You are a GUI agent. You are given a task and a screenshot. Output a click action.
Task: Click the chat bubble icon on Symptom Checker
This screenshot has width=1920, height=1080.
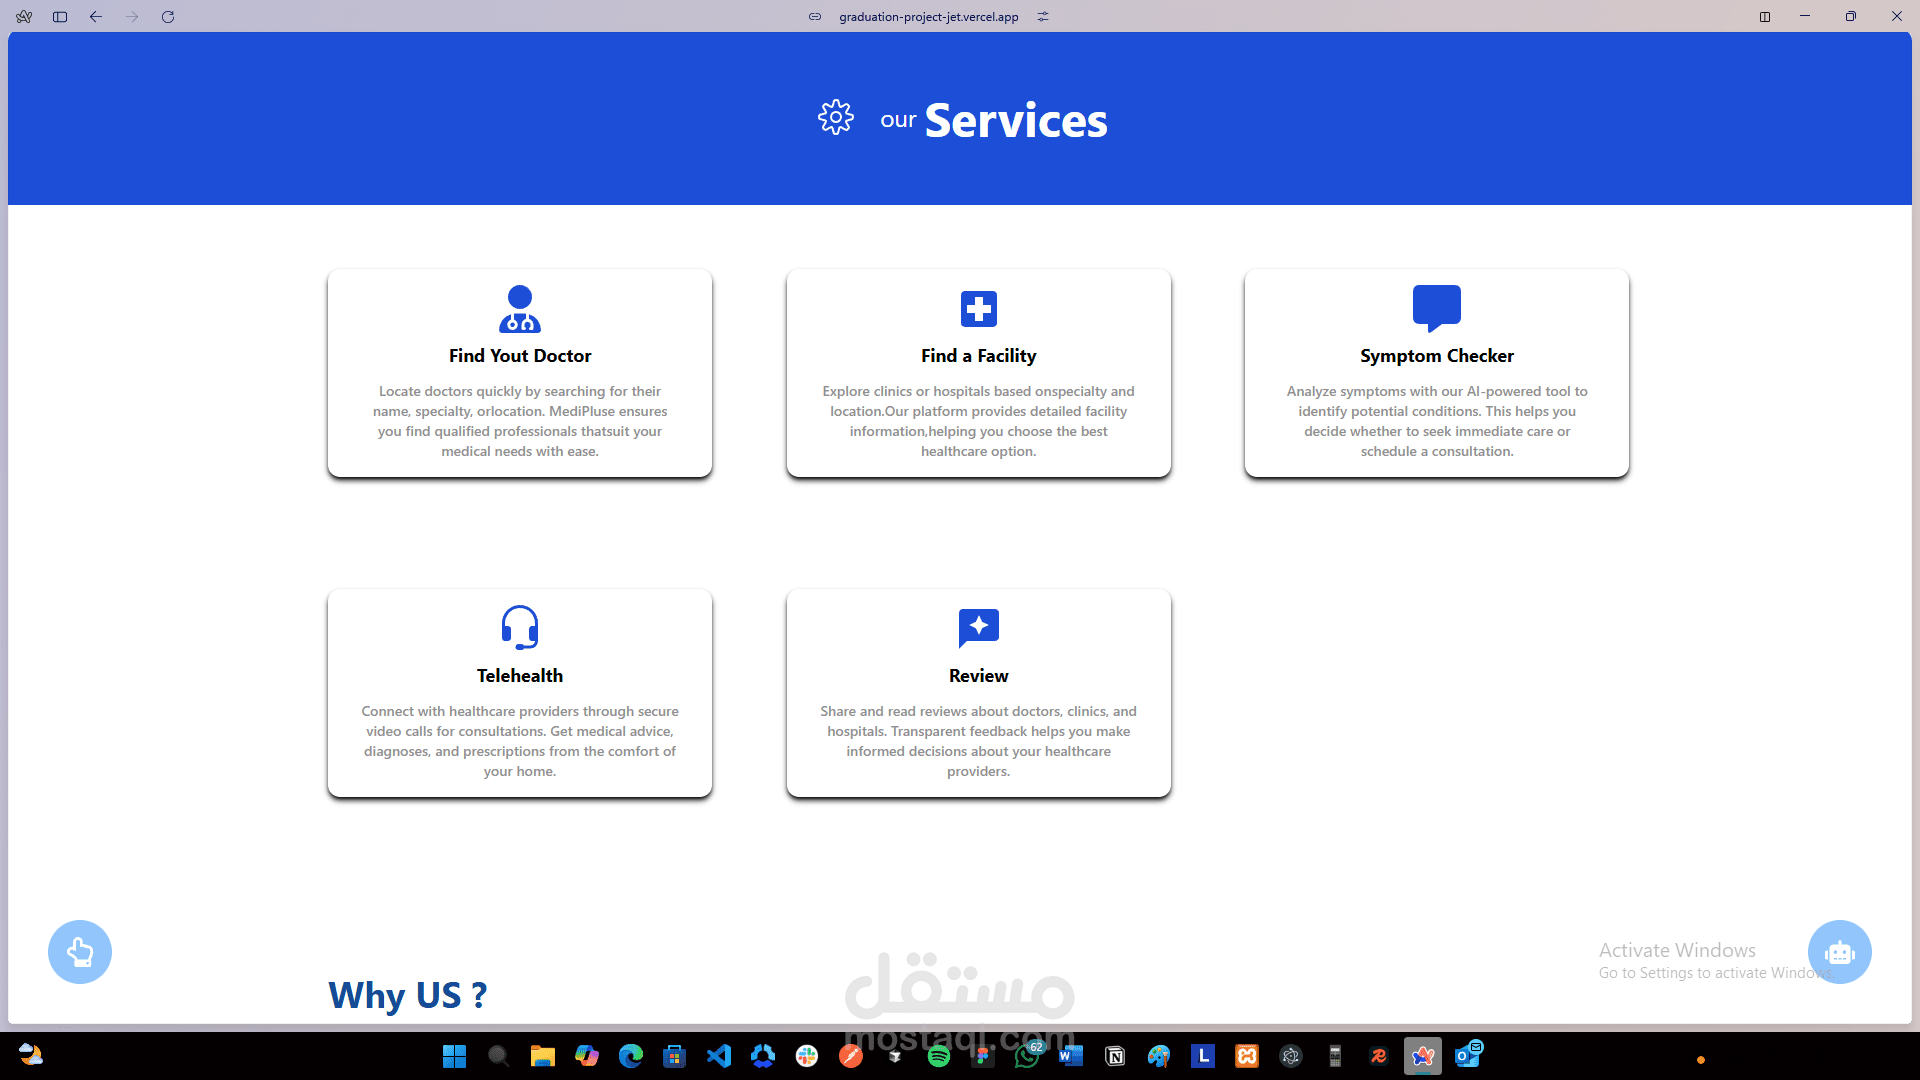click(x=1437, y=308)
